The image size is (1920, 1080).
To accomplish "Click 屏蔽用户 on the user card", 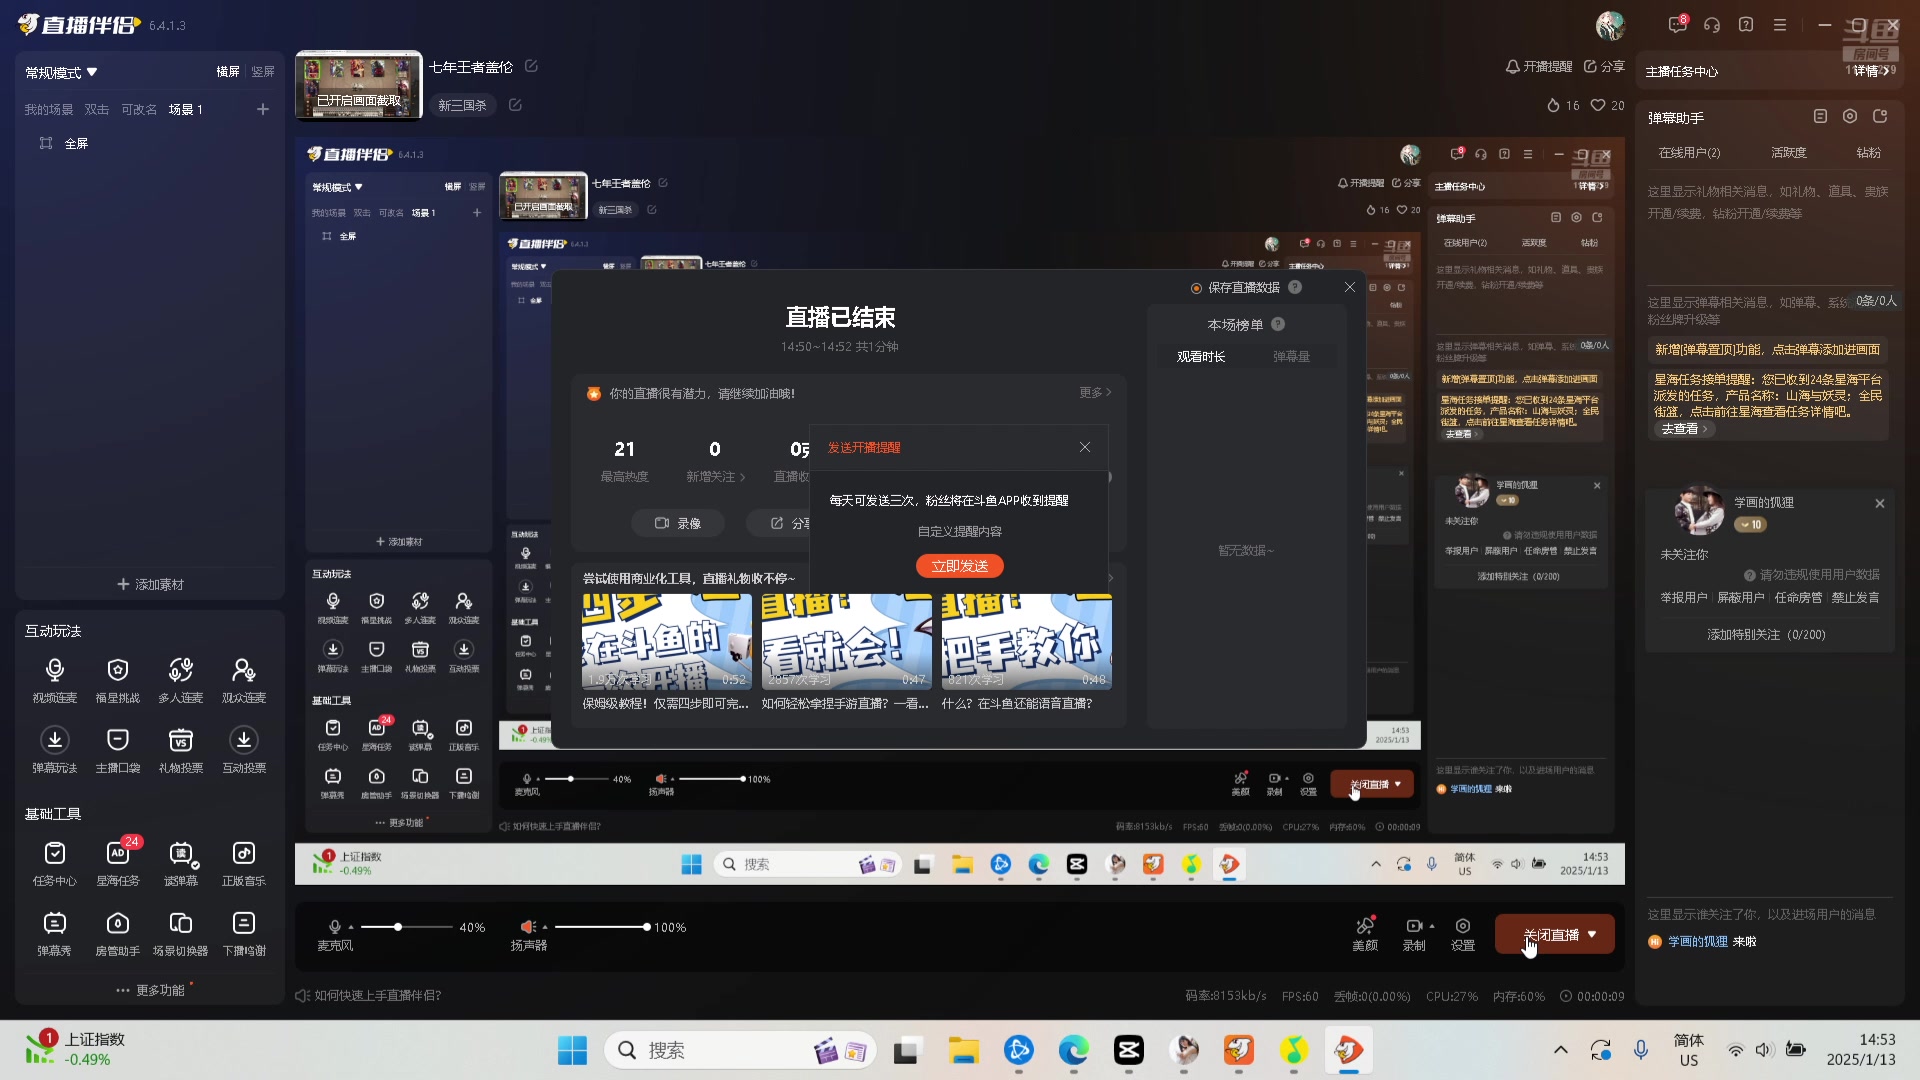I will click(x=1741, y=598).
